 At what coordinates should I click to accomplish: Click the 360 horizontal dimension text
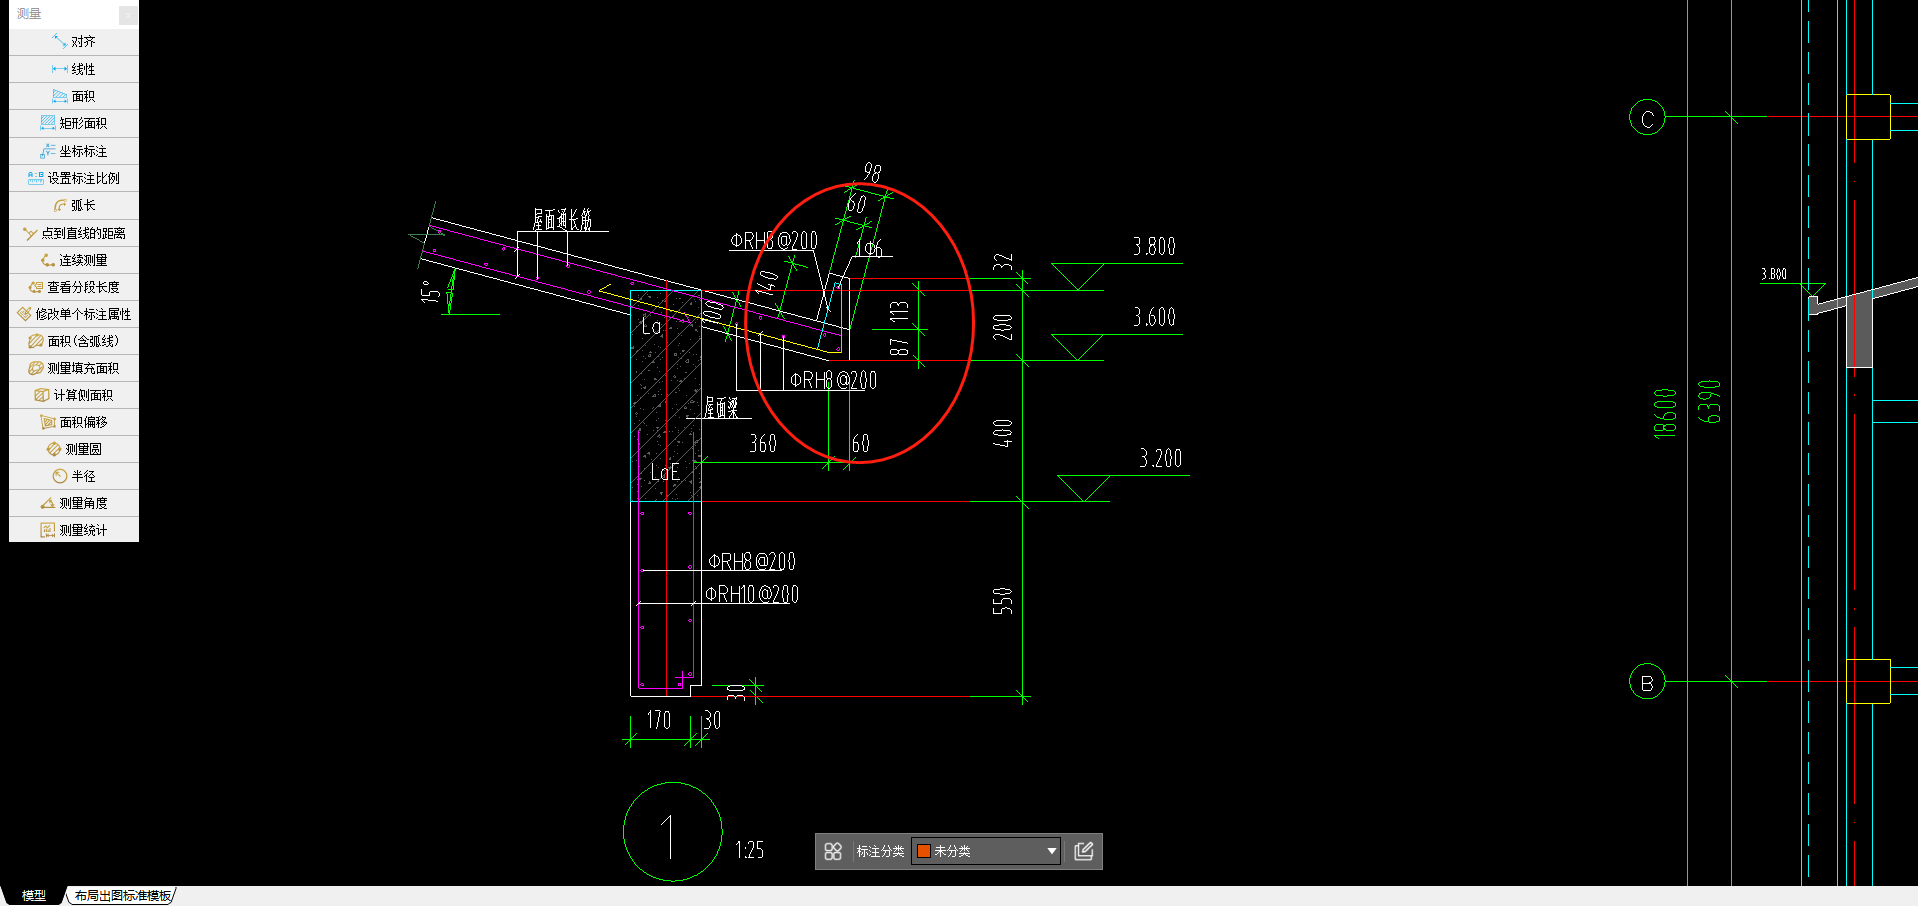(x=763, y=443)
